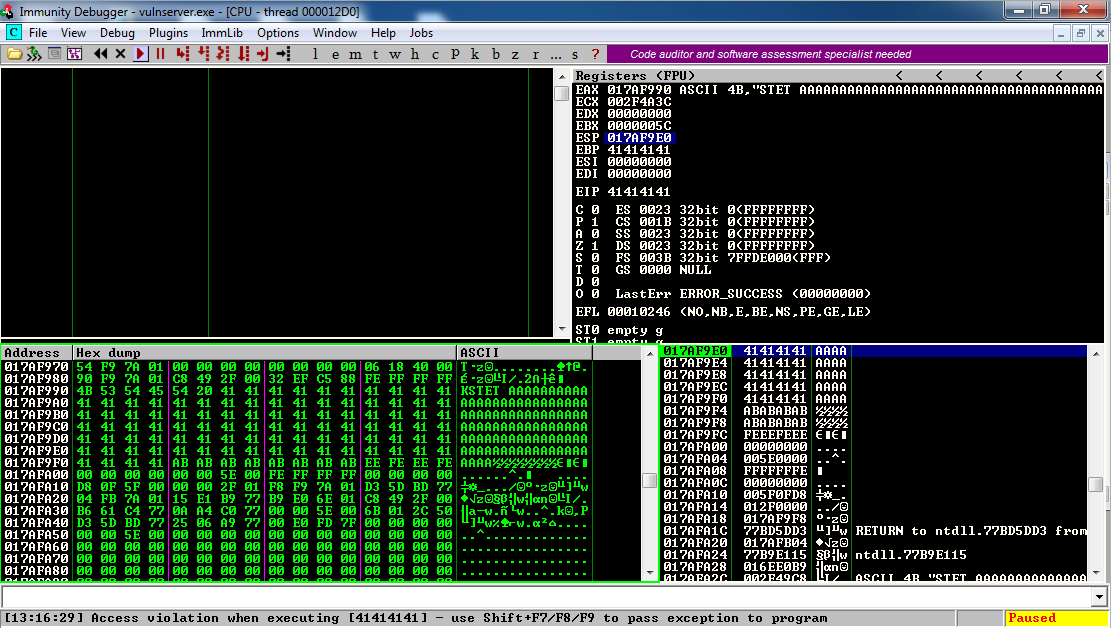Click the X close-program toolbar icon

pyautogui.click(x=120, y=54)
